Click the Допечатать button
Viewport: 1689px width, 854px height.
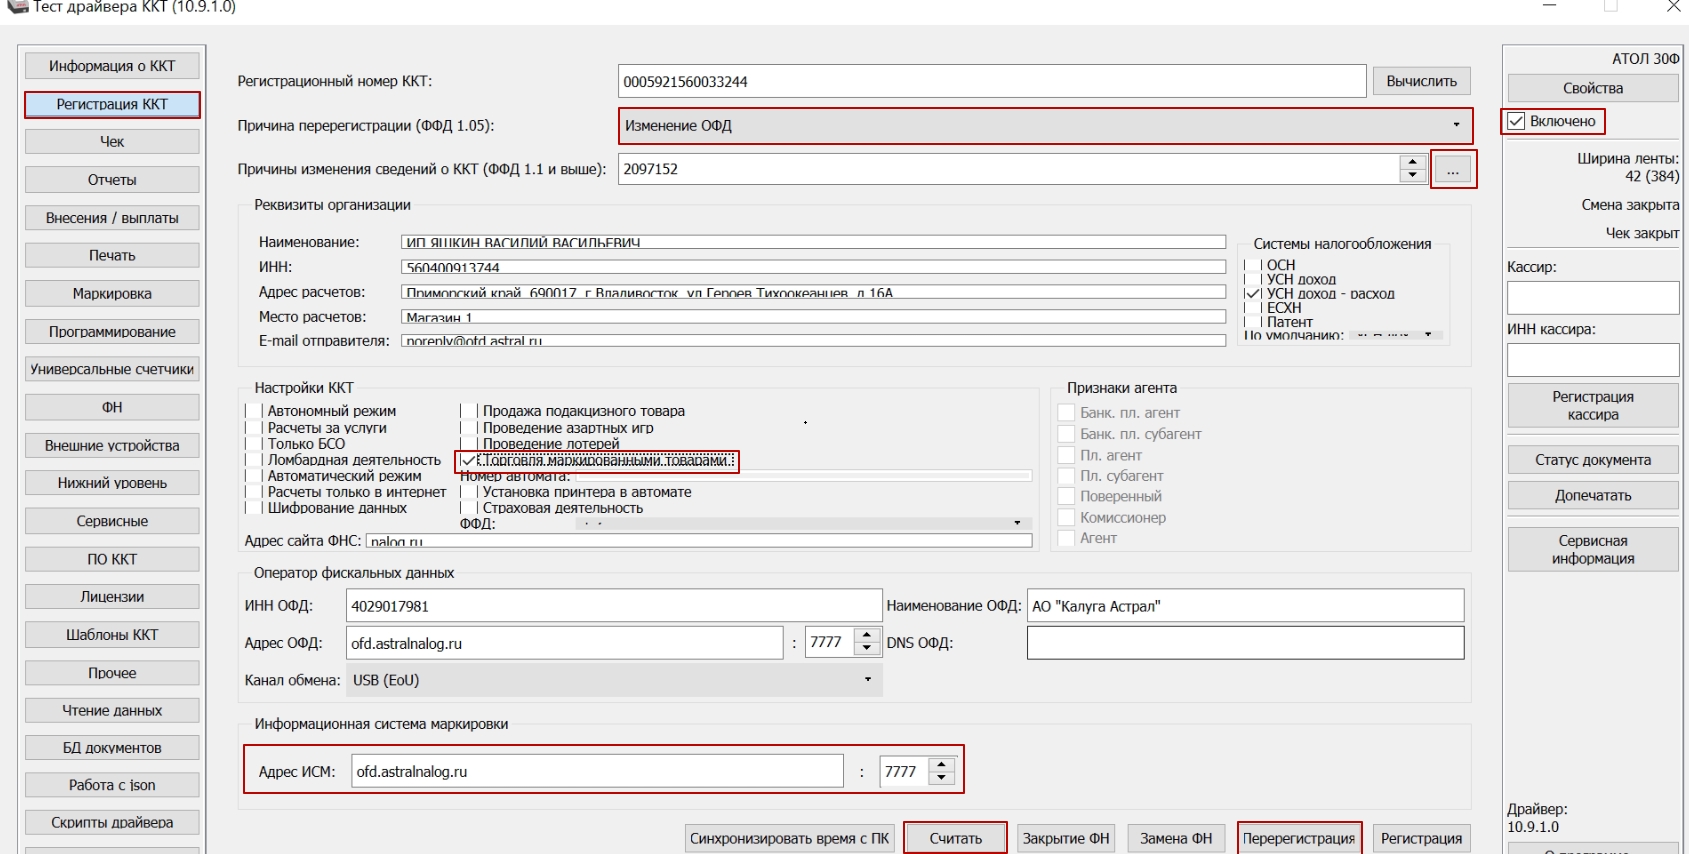tap(1593, 495)
